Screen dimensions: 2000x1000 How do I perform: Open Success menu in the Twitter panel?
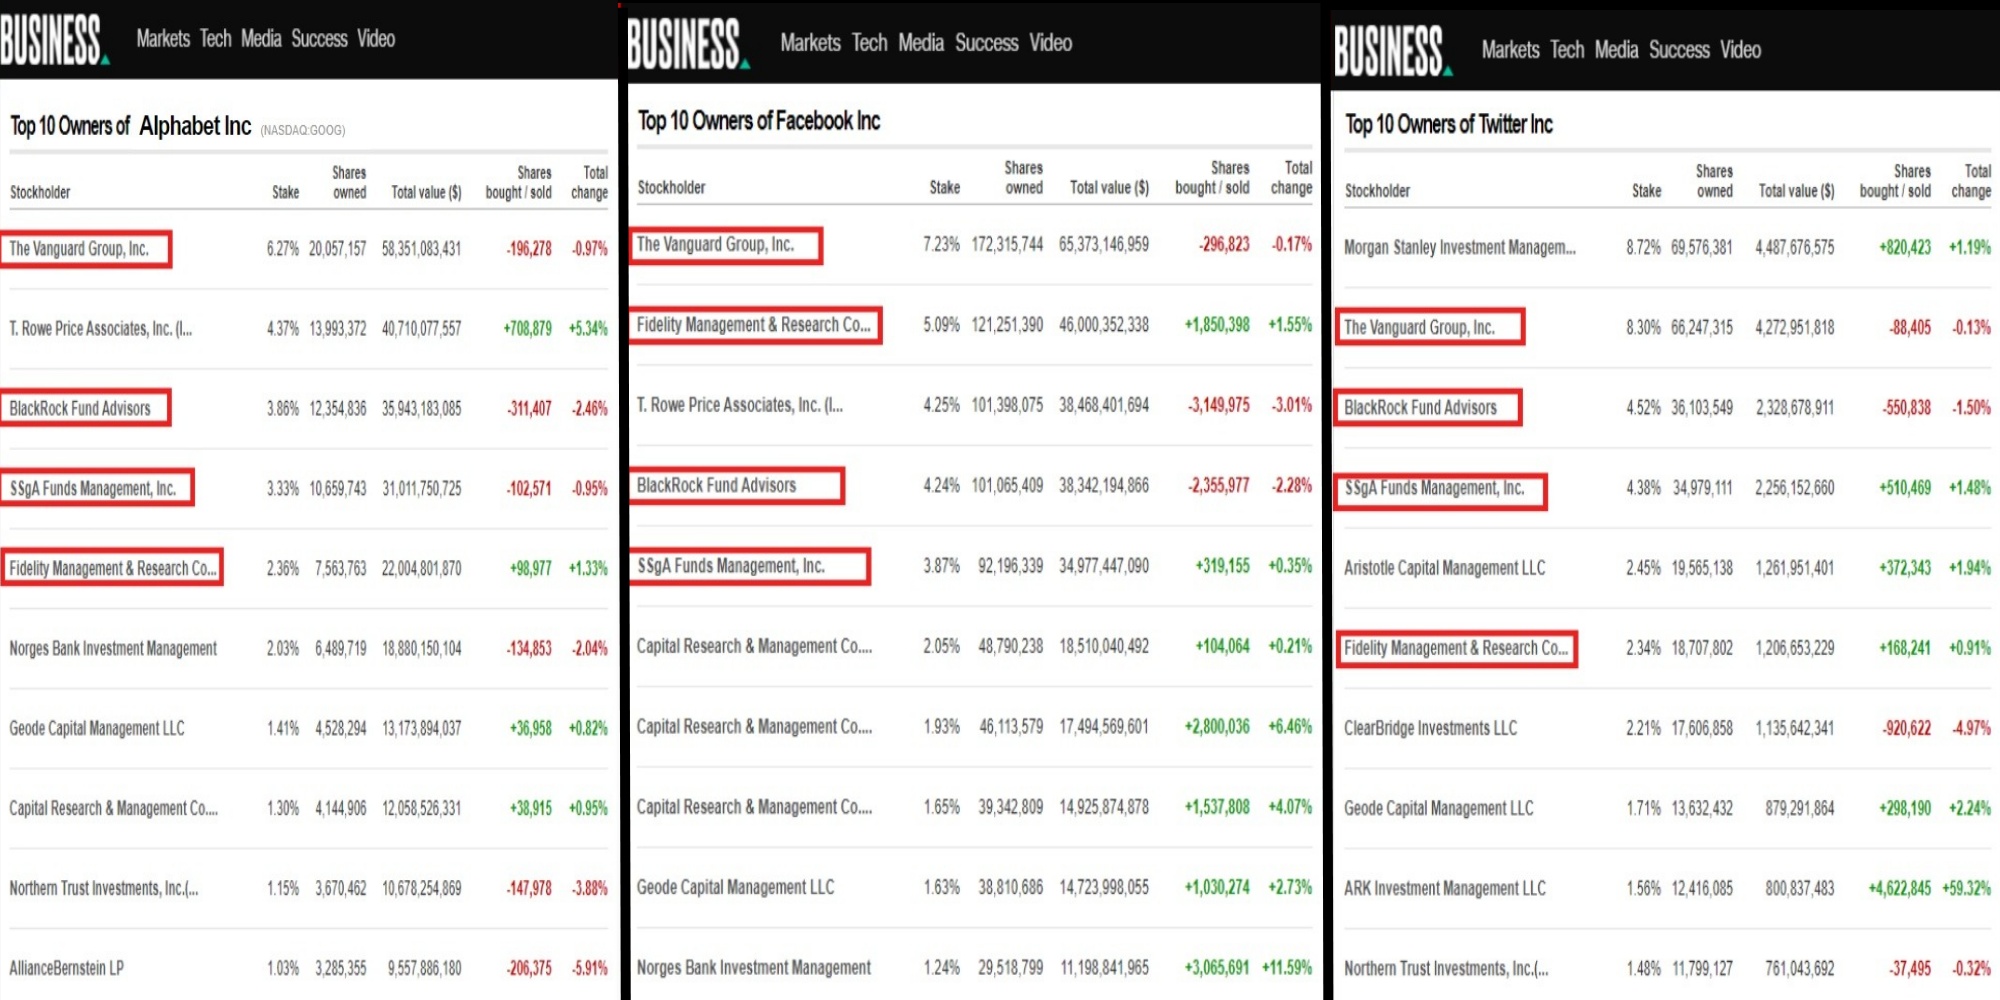click(x=1679, y=50)
